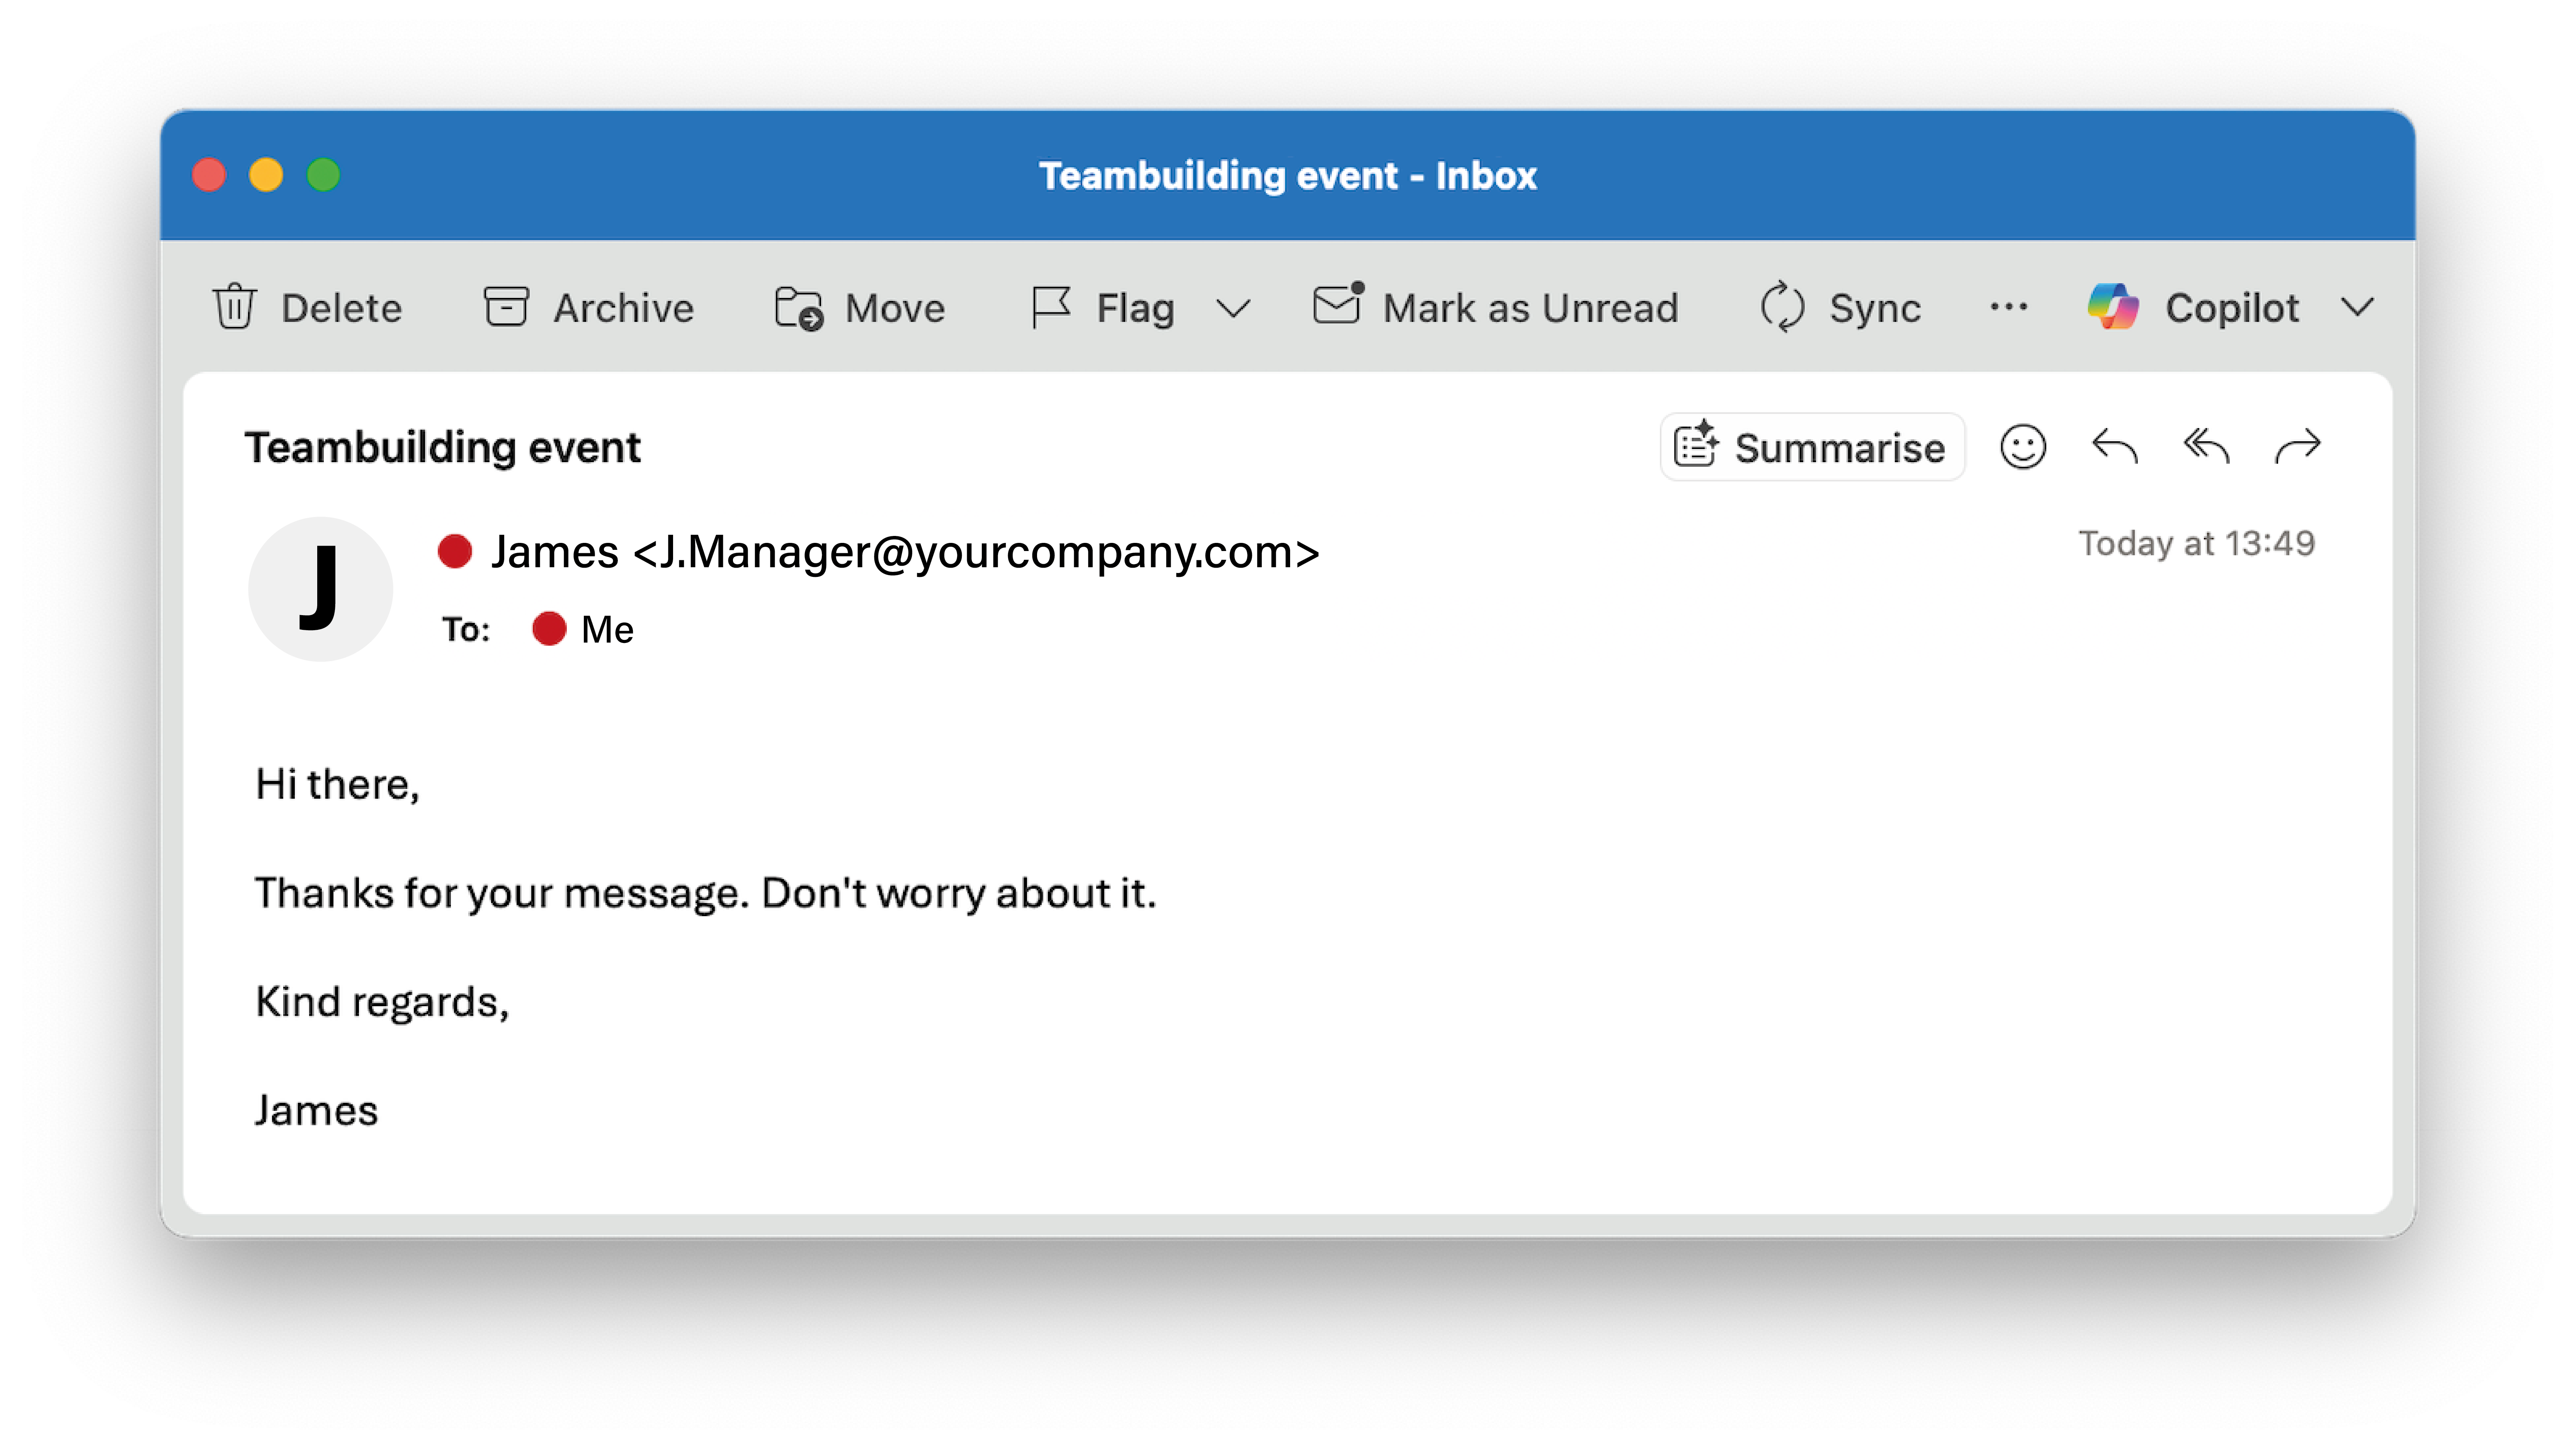Image resolution: width=2576 pixels, height=1449 pixels.
Task: Click the red presence dot beside James
Action: coord(455,551)
